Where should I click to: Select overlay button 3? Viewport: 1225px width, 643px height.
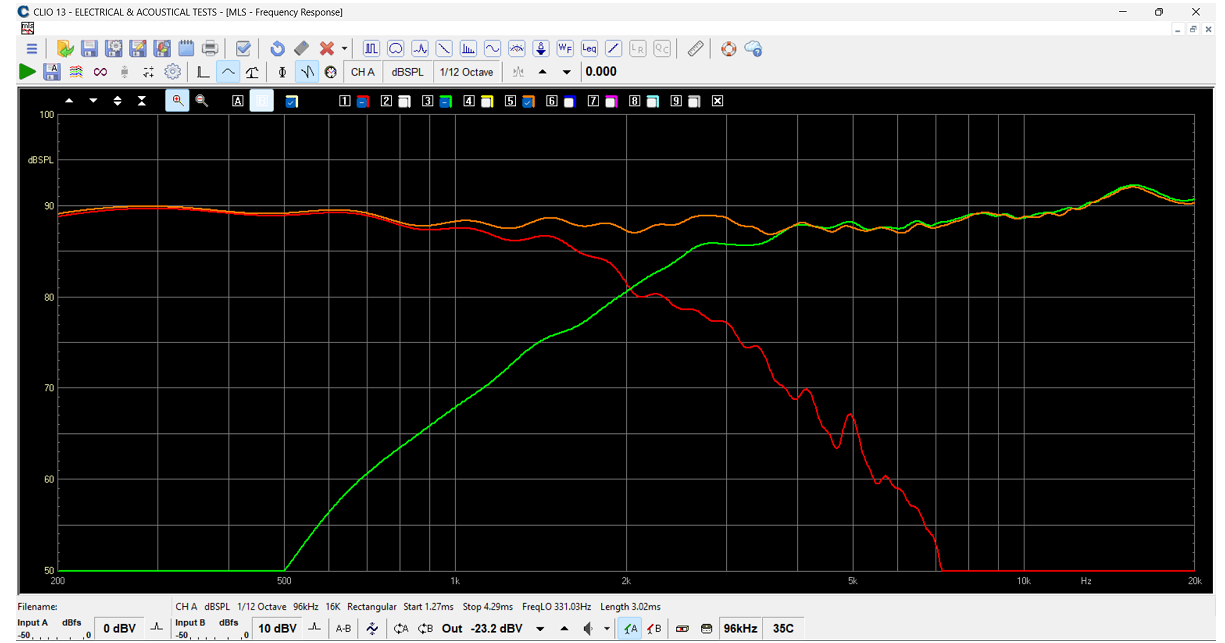[x=427, y=101]
